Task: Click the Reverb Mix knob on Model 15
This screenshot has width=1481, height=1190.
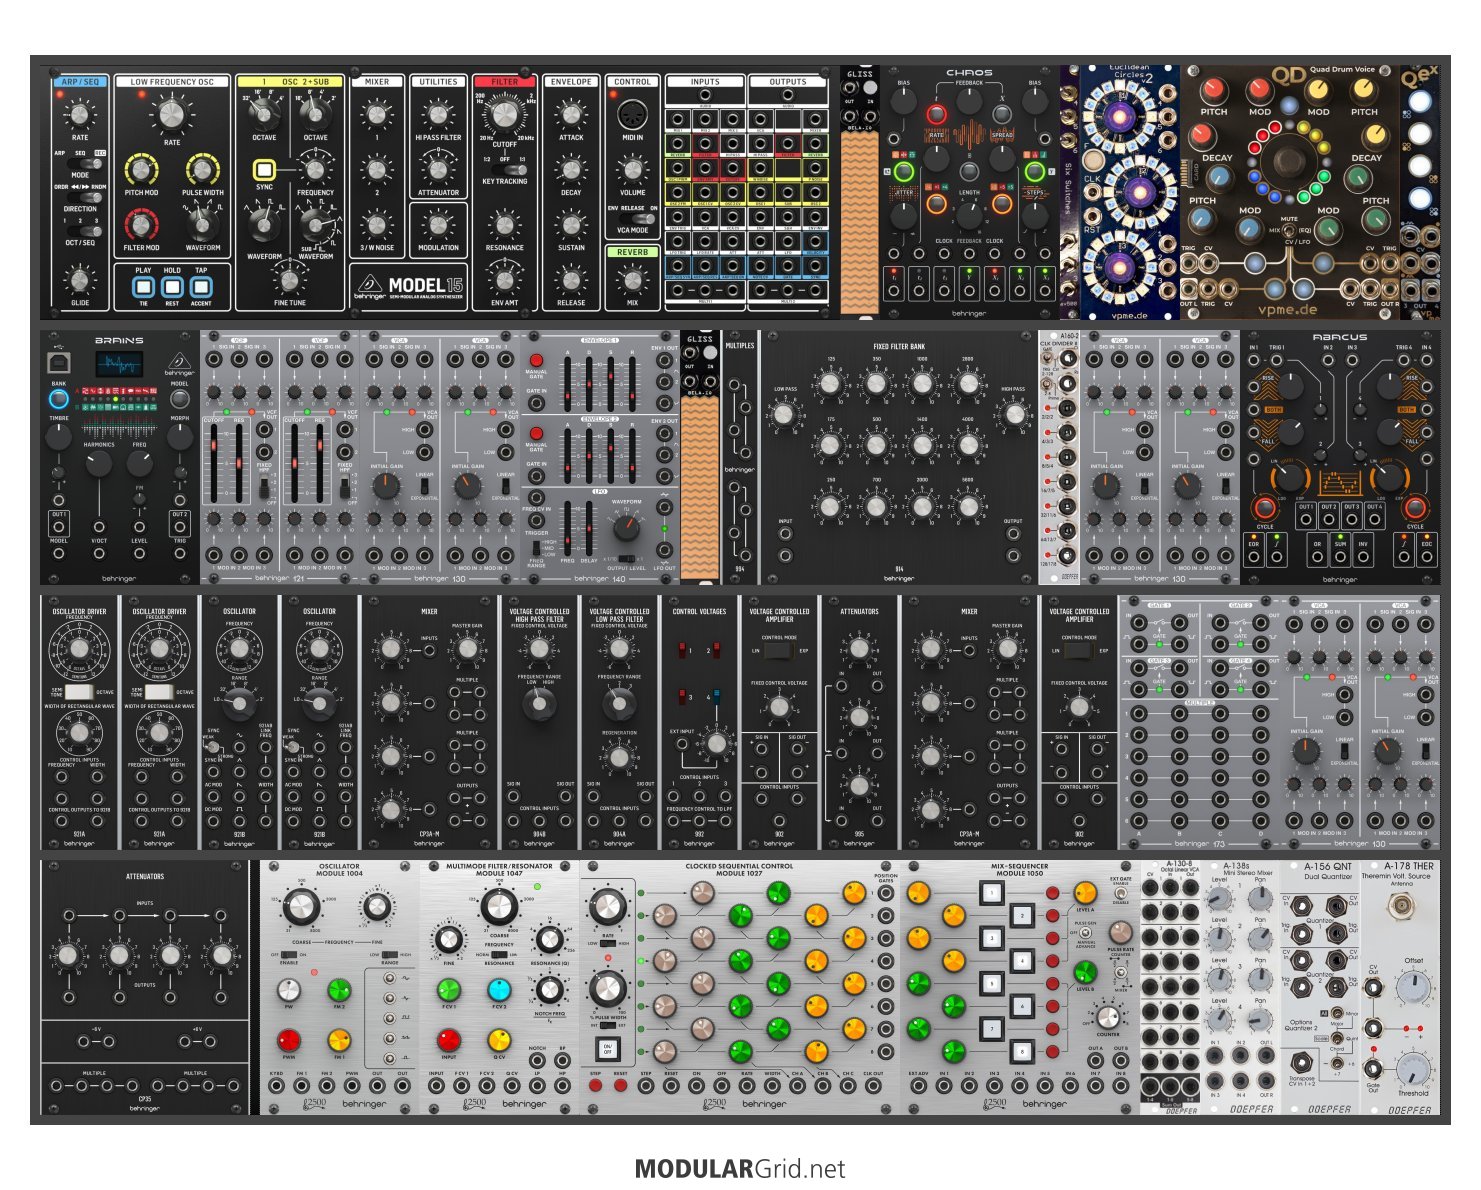Action: click(x=632, y=280)
